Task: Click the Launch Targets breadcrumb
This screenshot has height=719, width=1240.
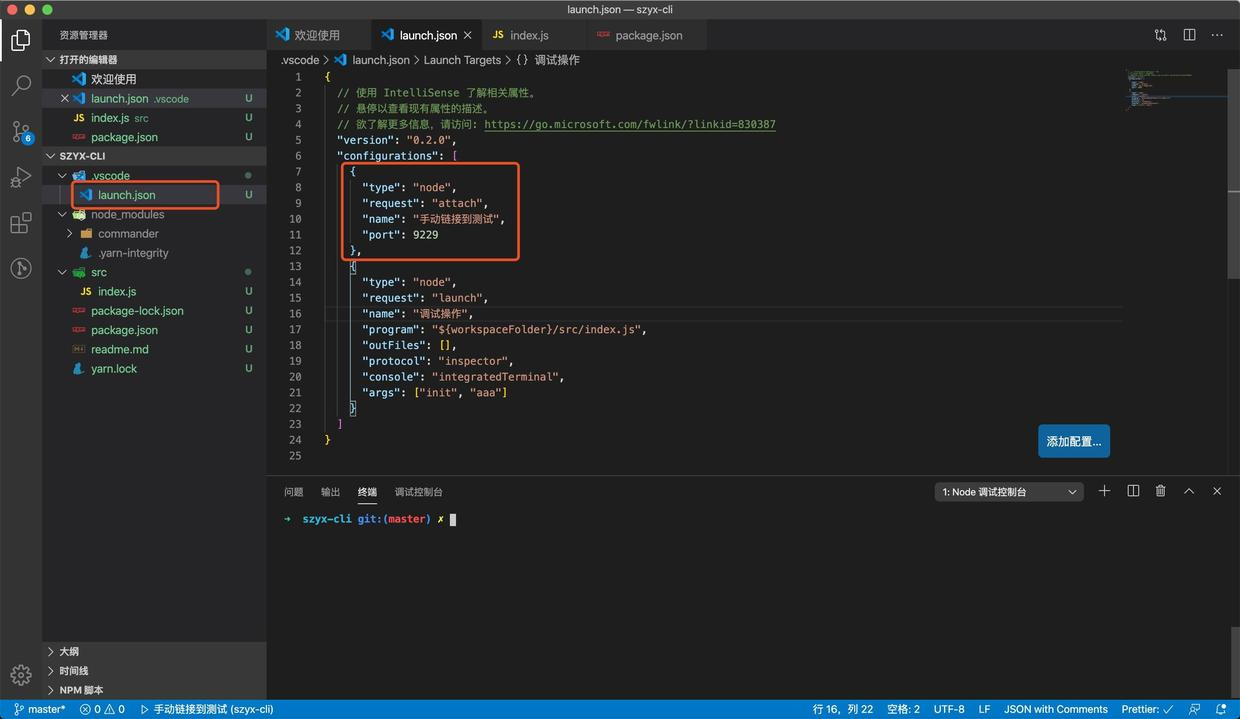Action: point(462,60)
